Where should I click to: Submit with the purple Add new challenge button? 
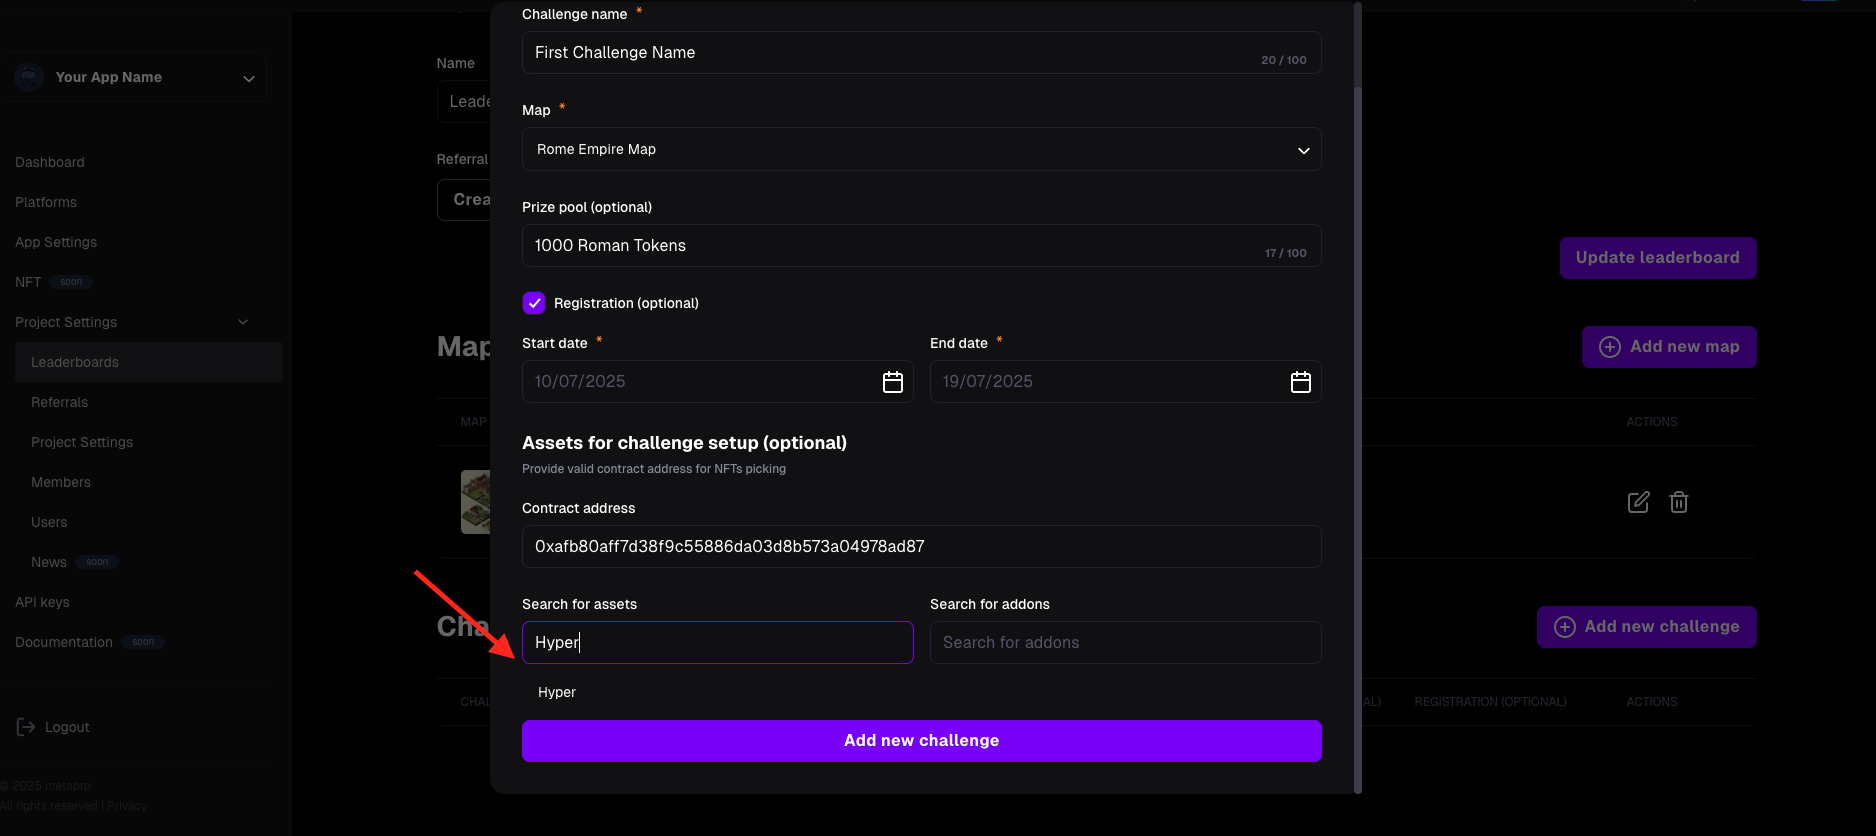coord(922,741)
